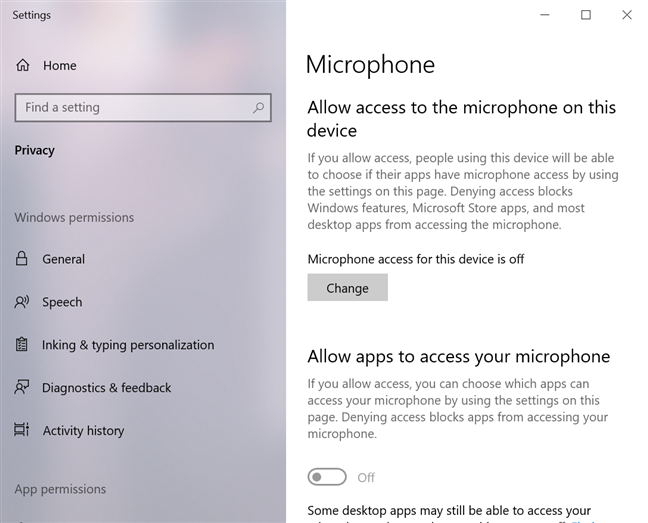
Task: Click the Inking & typing clipboard icon
Action: point(21,345)
